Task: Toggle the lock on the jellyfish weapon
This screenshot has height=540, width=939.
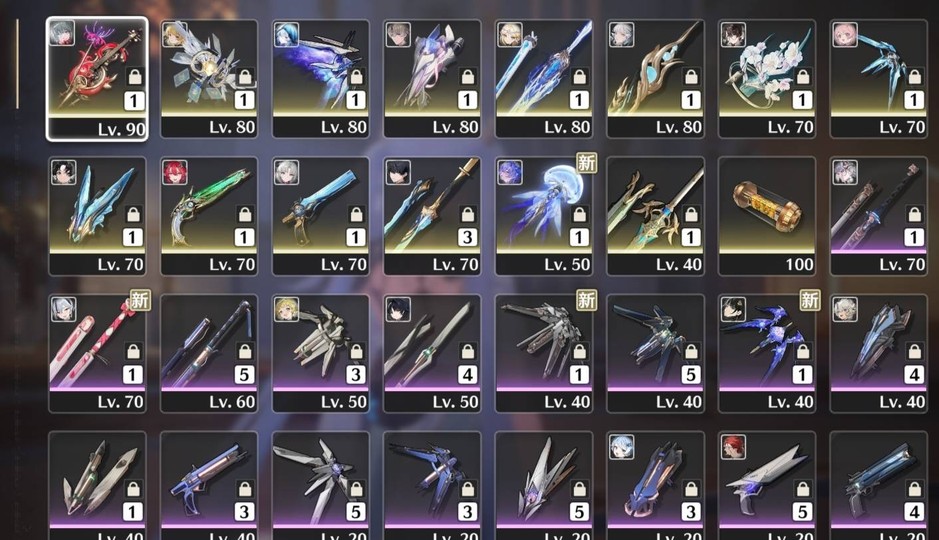Action: tap(579, 214)
